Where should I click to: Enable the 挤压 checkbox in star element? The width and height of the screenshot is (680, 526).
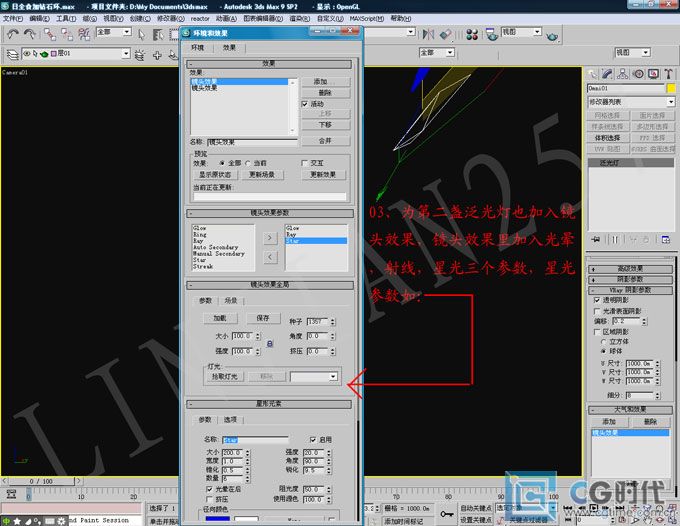click(x=209, y=499)
